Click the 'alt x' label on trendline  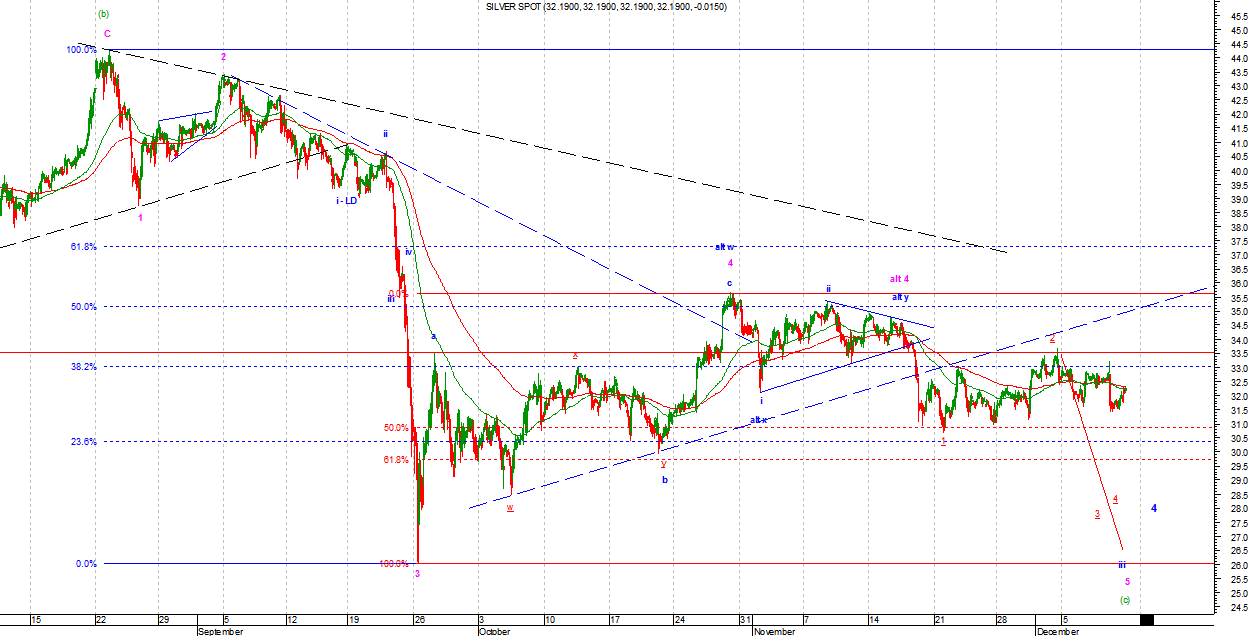click(x=758, y=420)
